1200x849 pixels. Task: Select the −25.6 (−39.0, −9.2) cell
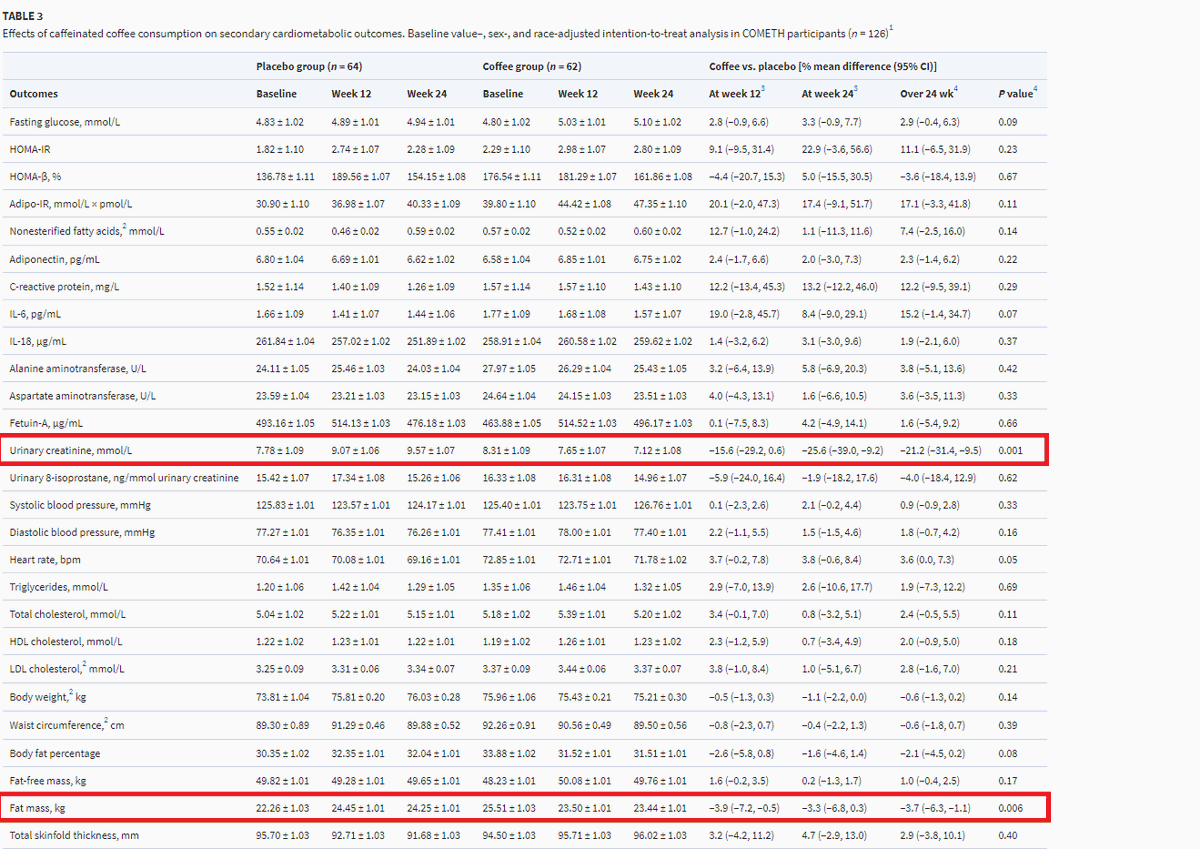tap(842, 451)
